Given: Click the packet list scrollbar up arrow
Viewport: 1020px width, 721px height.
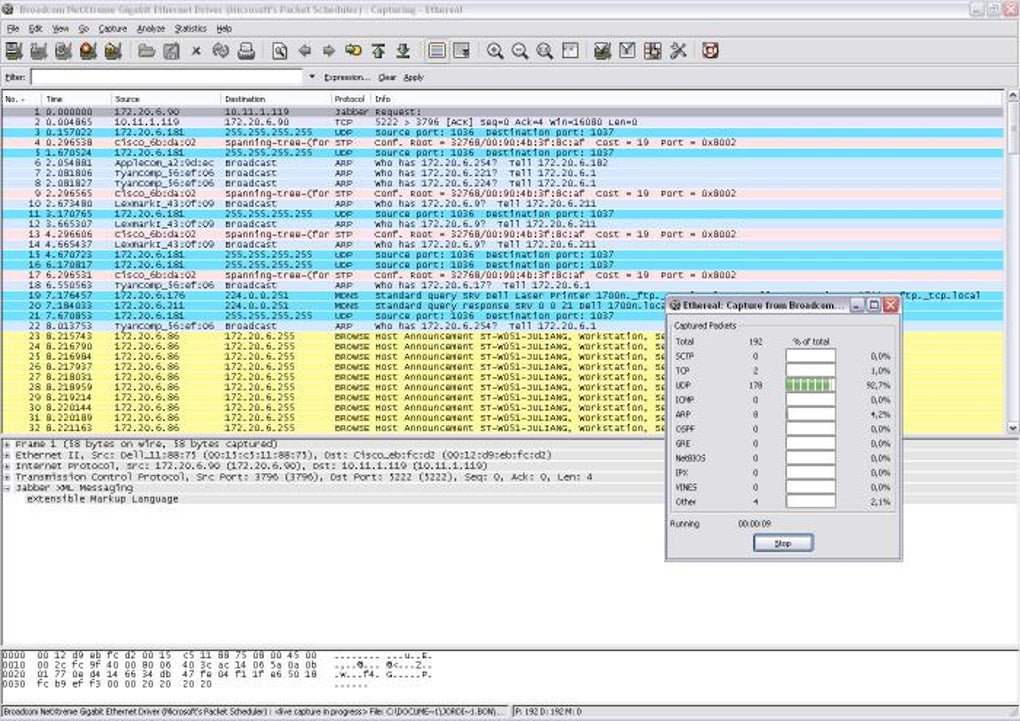Looking at the screenshot, I should click(x=1012, y=96).
